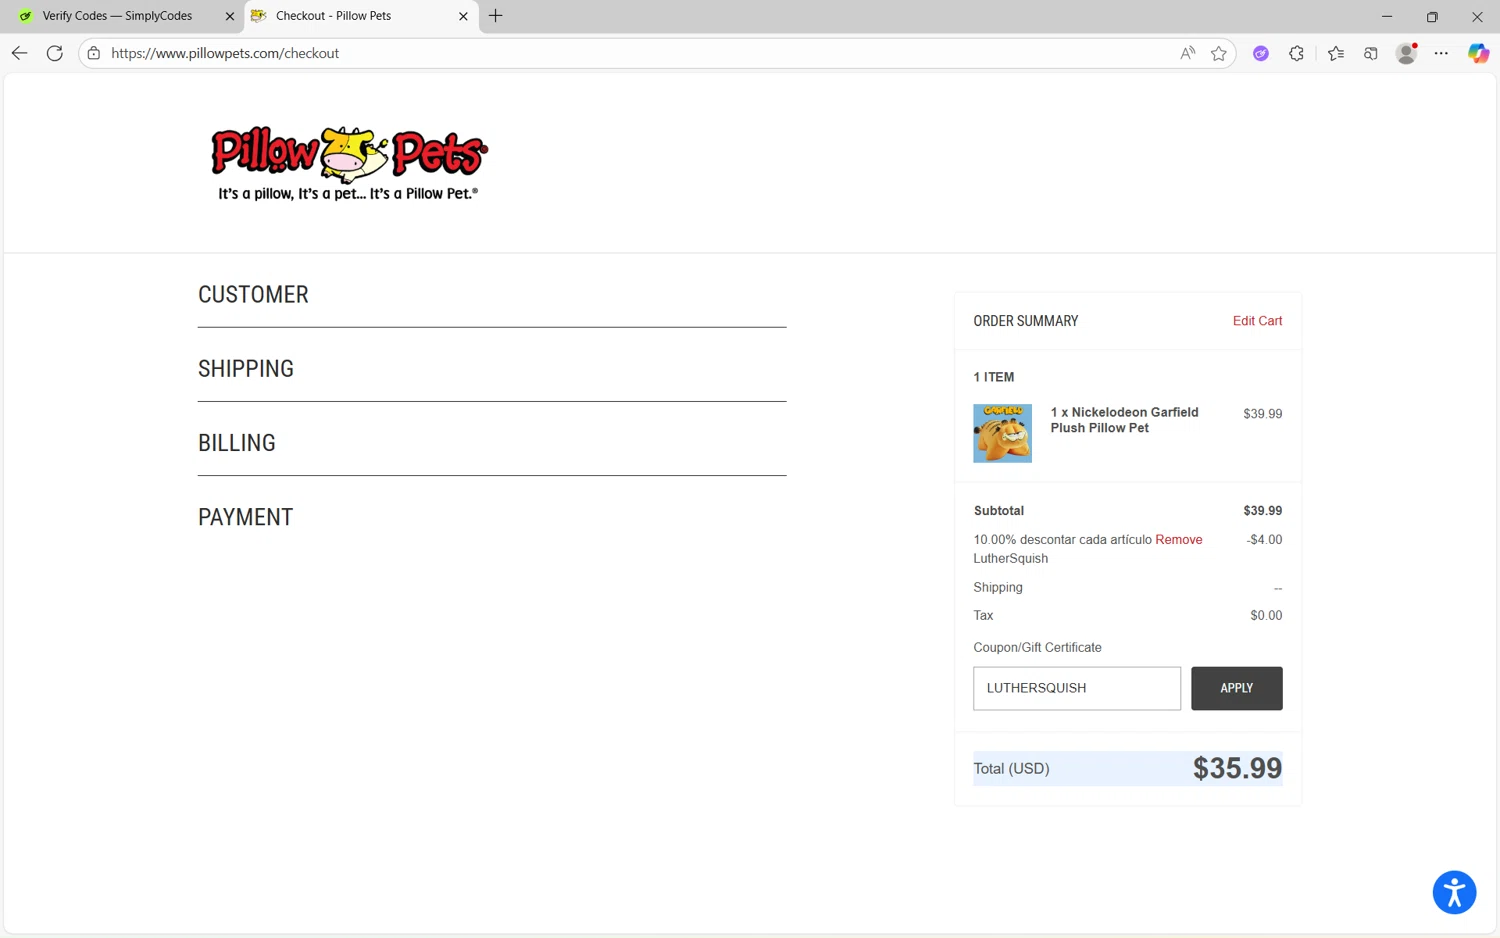The height and width of the screenshot is (938, 1500).
Task: Click the LutherSquish coupon name text
Action: click(x=1010, y=558)
